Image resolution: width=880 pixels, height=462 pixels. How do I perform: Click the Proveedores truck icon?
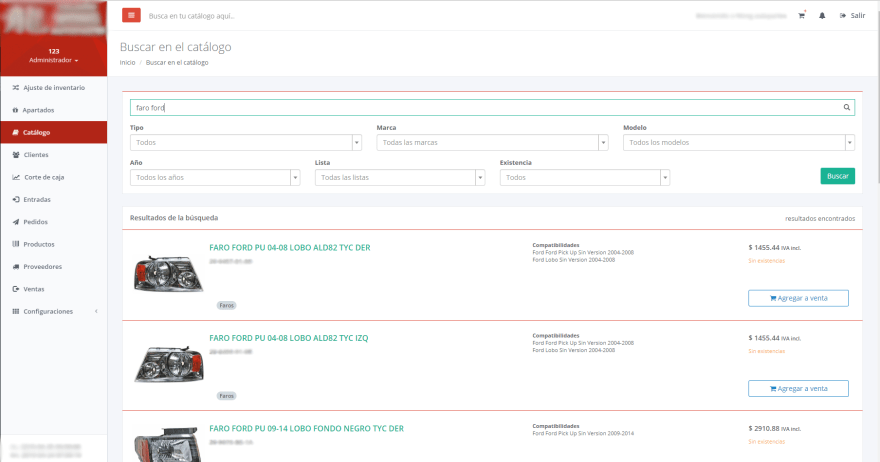pos(16,267)
